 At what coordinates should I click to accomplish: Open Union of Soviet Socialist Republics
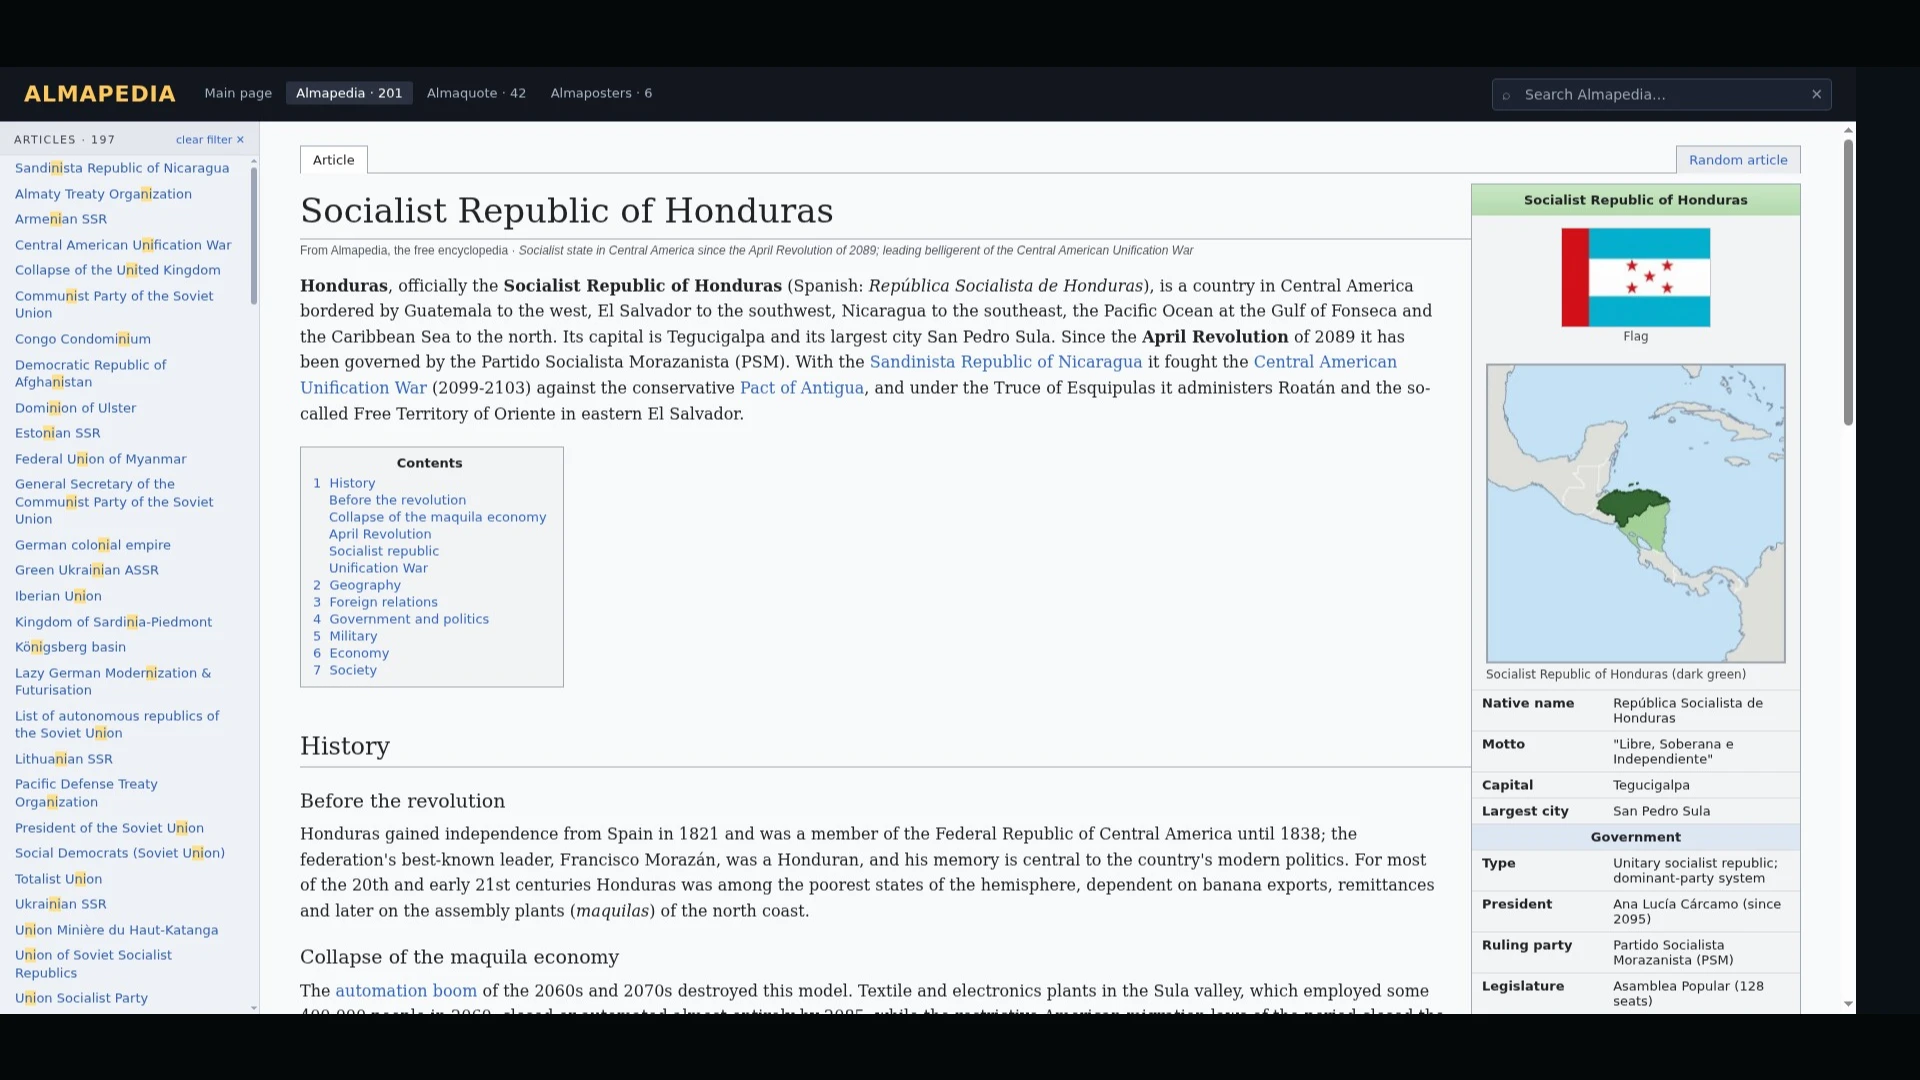coord(93,964)
